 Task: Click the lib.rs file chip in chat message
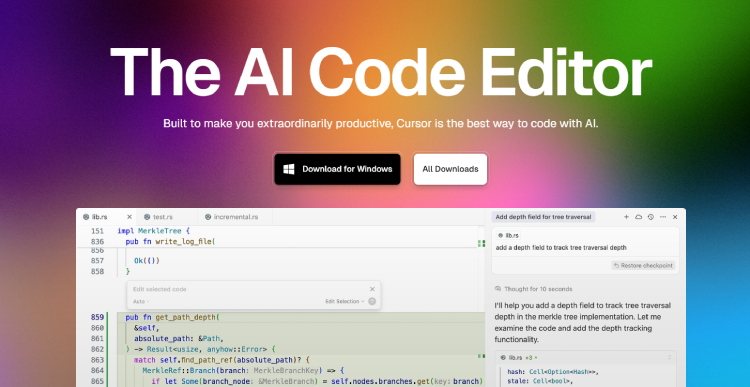click(508, 235)
